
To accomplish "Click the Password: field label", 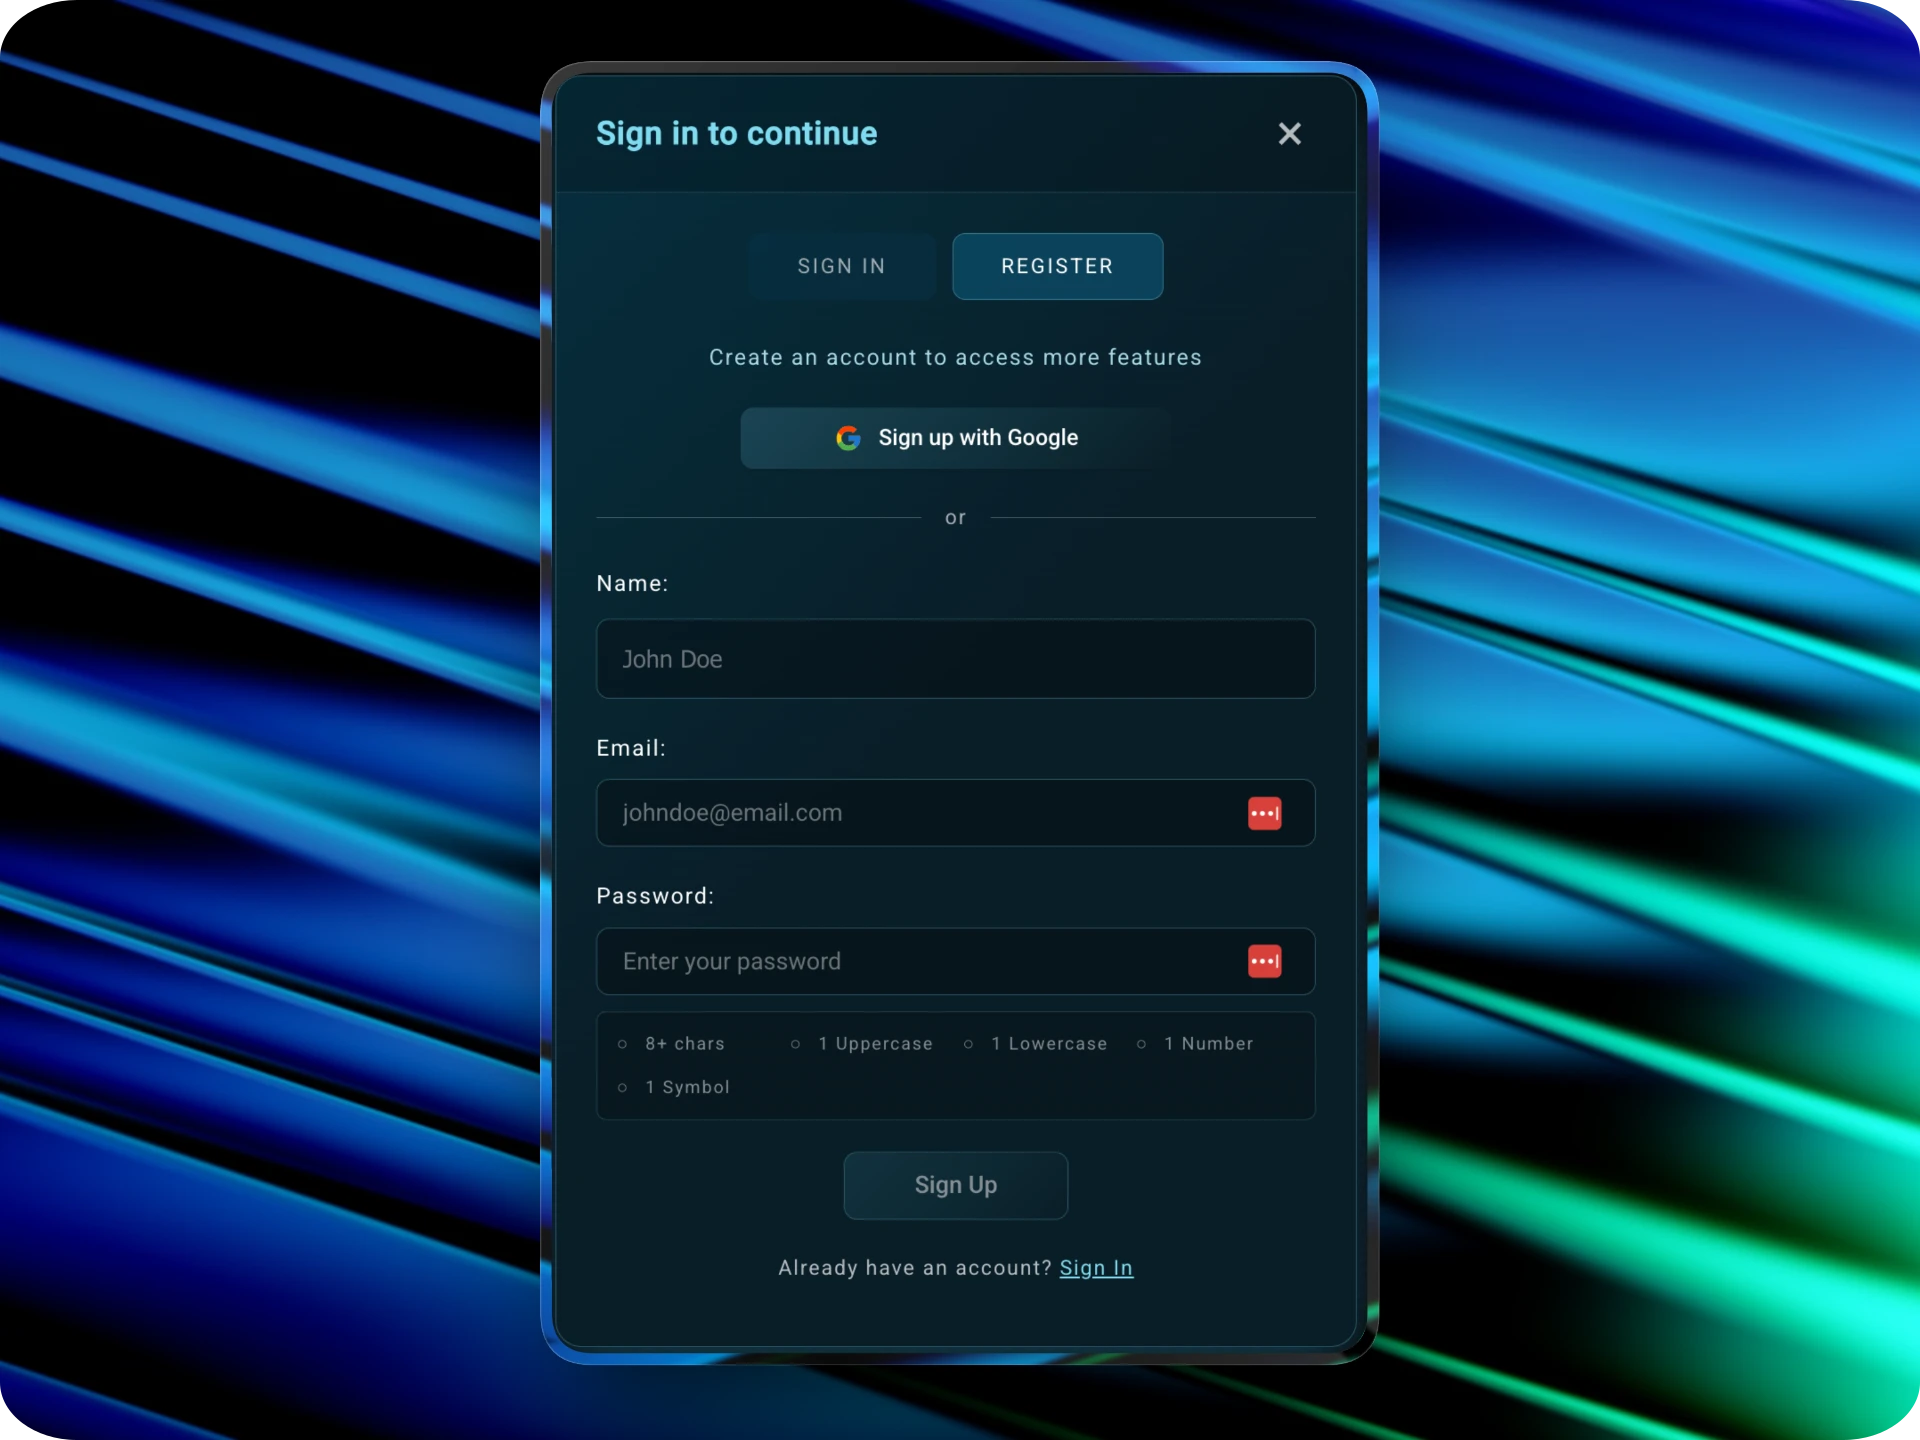I will point(655,896).
